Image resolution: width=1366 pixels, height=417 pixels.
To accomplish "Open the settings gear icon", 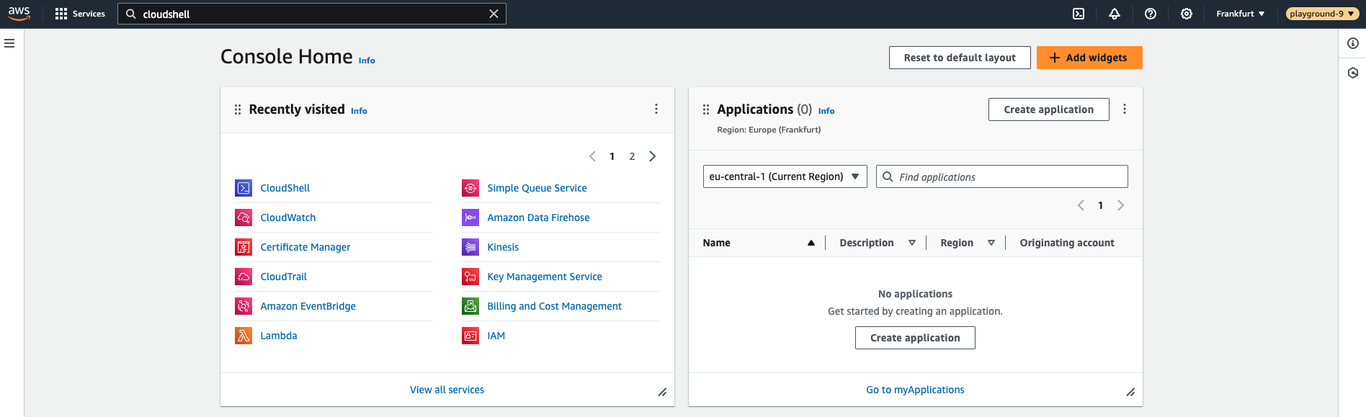I will pos(1186,14).
